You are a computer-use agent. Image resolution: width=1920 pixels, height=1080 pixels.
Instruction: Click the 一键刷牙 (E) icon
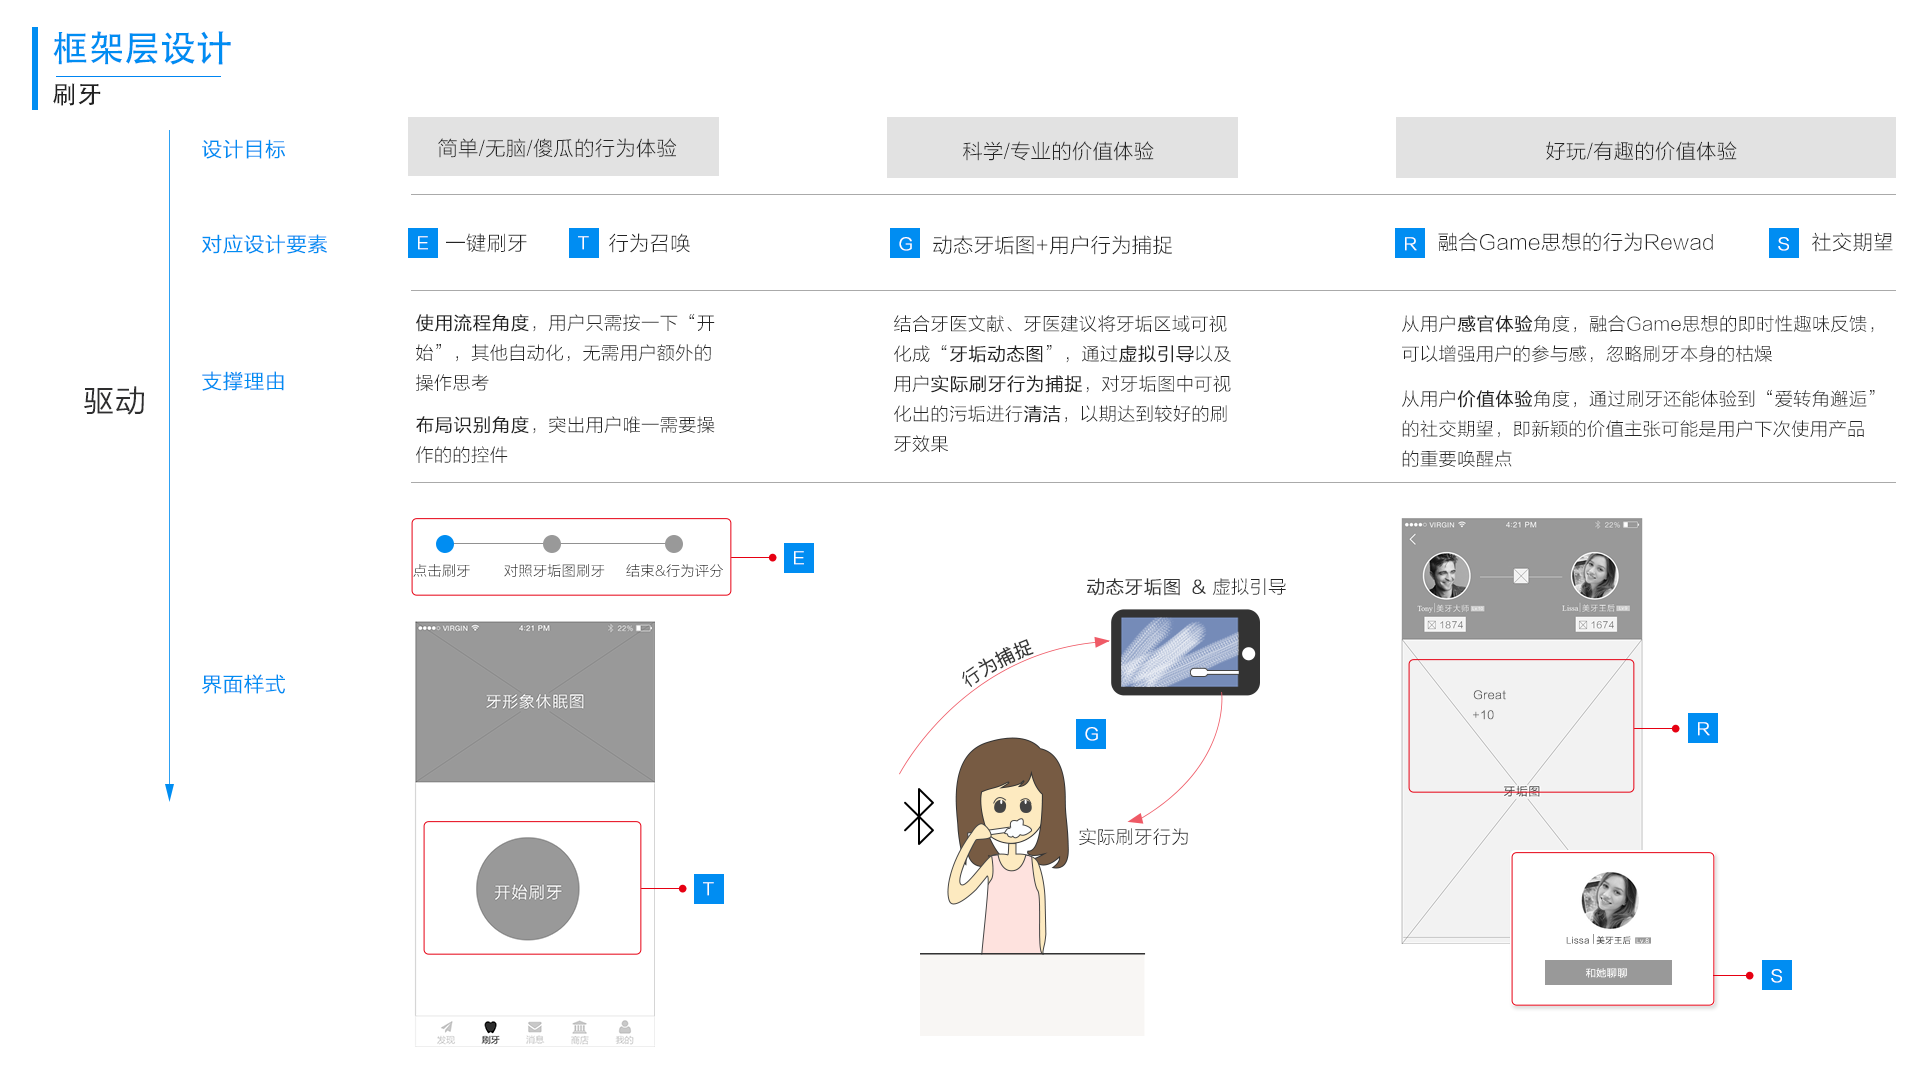(419, 243)
